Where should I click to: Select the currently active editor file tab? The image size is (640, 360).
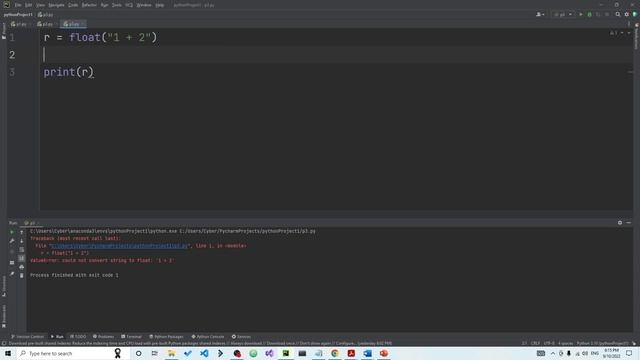tap(73, 24)
